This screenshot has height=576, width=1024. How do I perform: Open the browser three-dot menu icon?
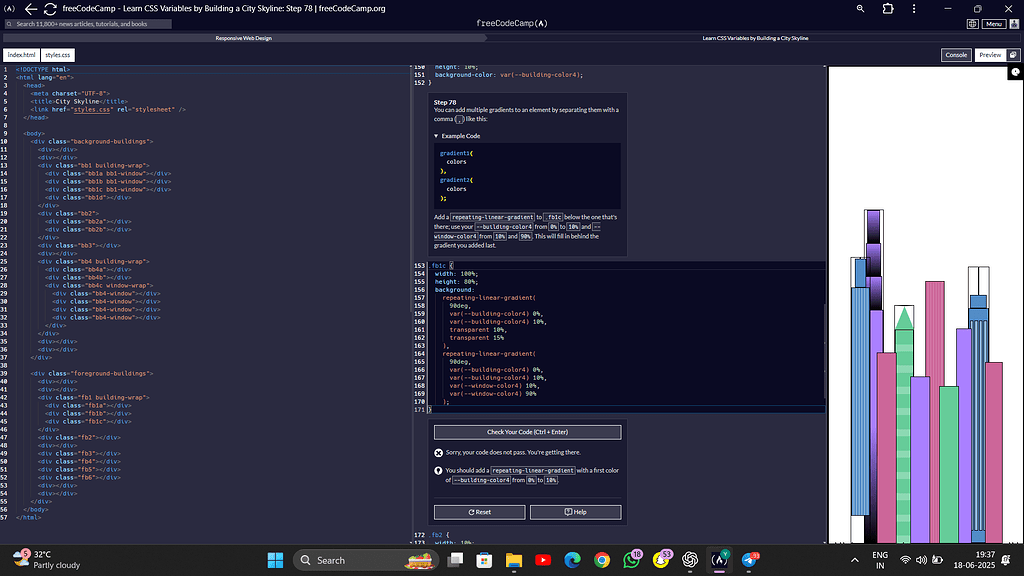(x=913, y=8)
